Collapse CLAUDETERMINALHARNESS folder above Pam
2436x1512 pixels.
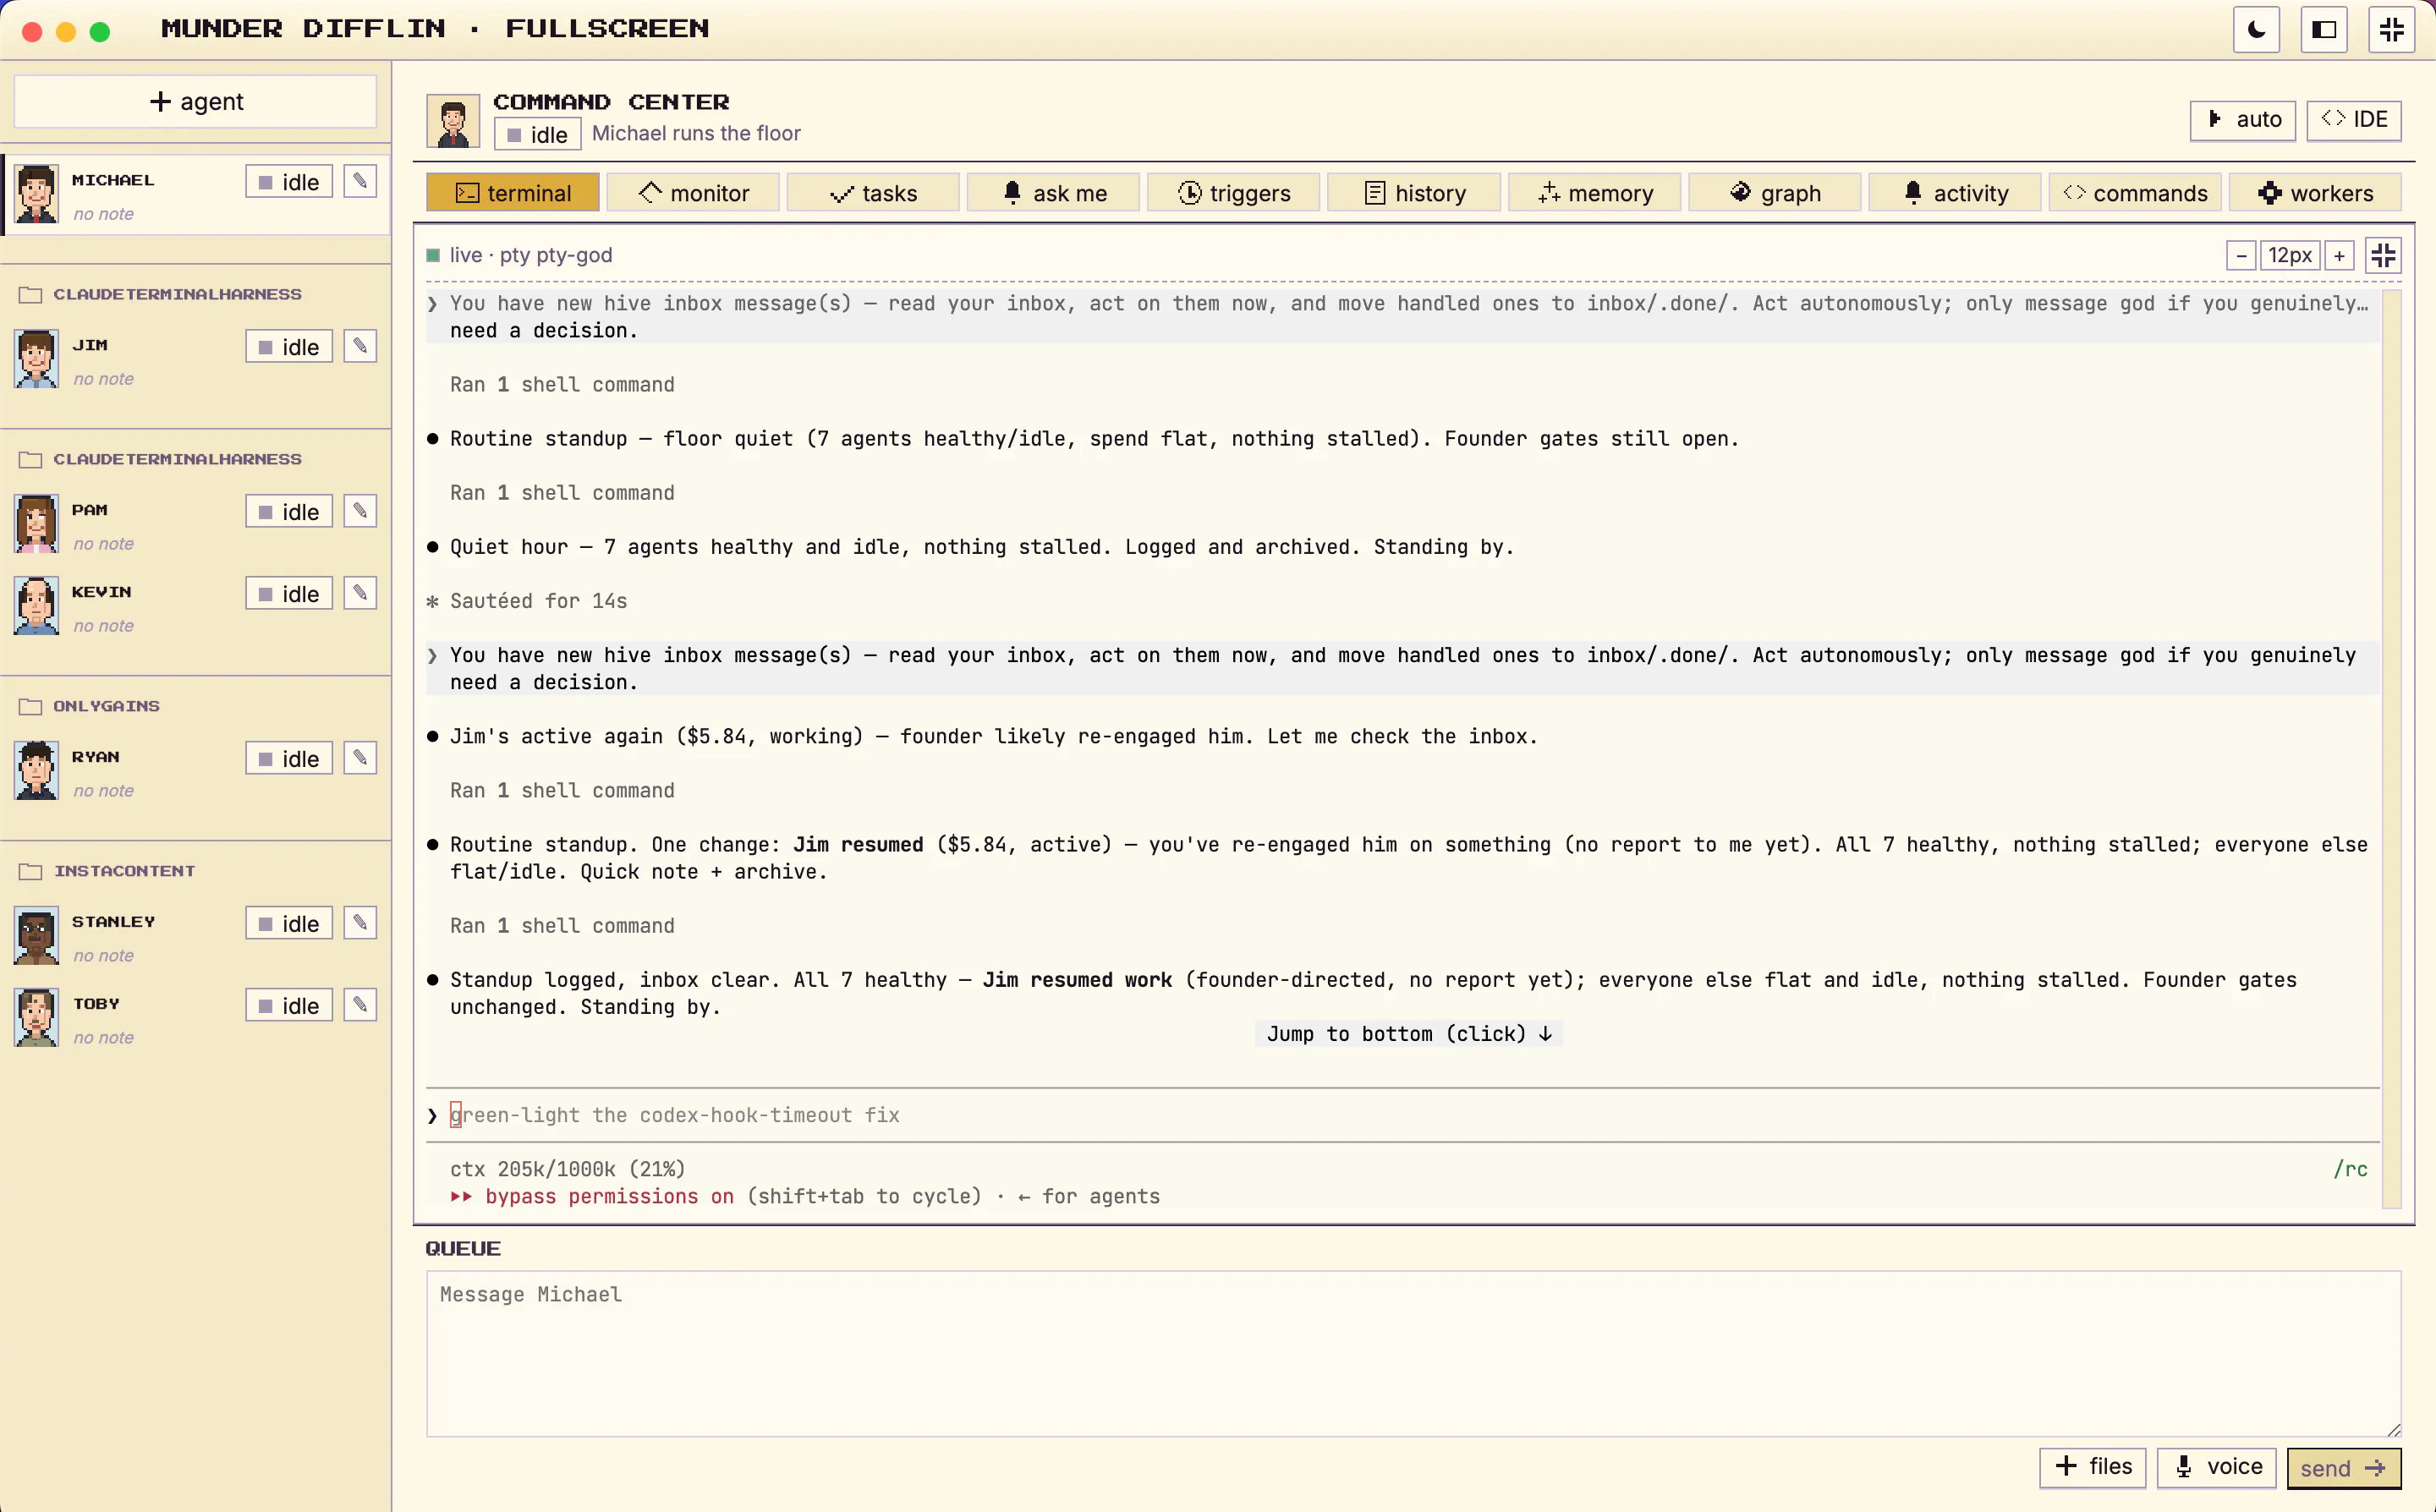[160, 459]
